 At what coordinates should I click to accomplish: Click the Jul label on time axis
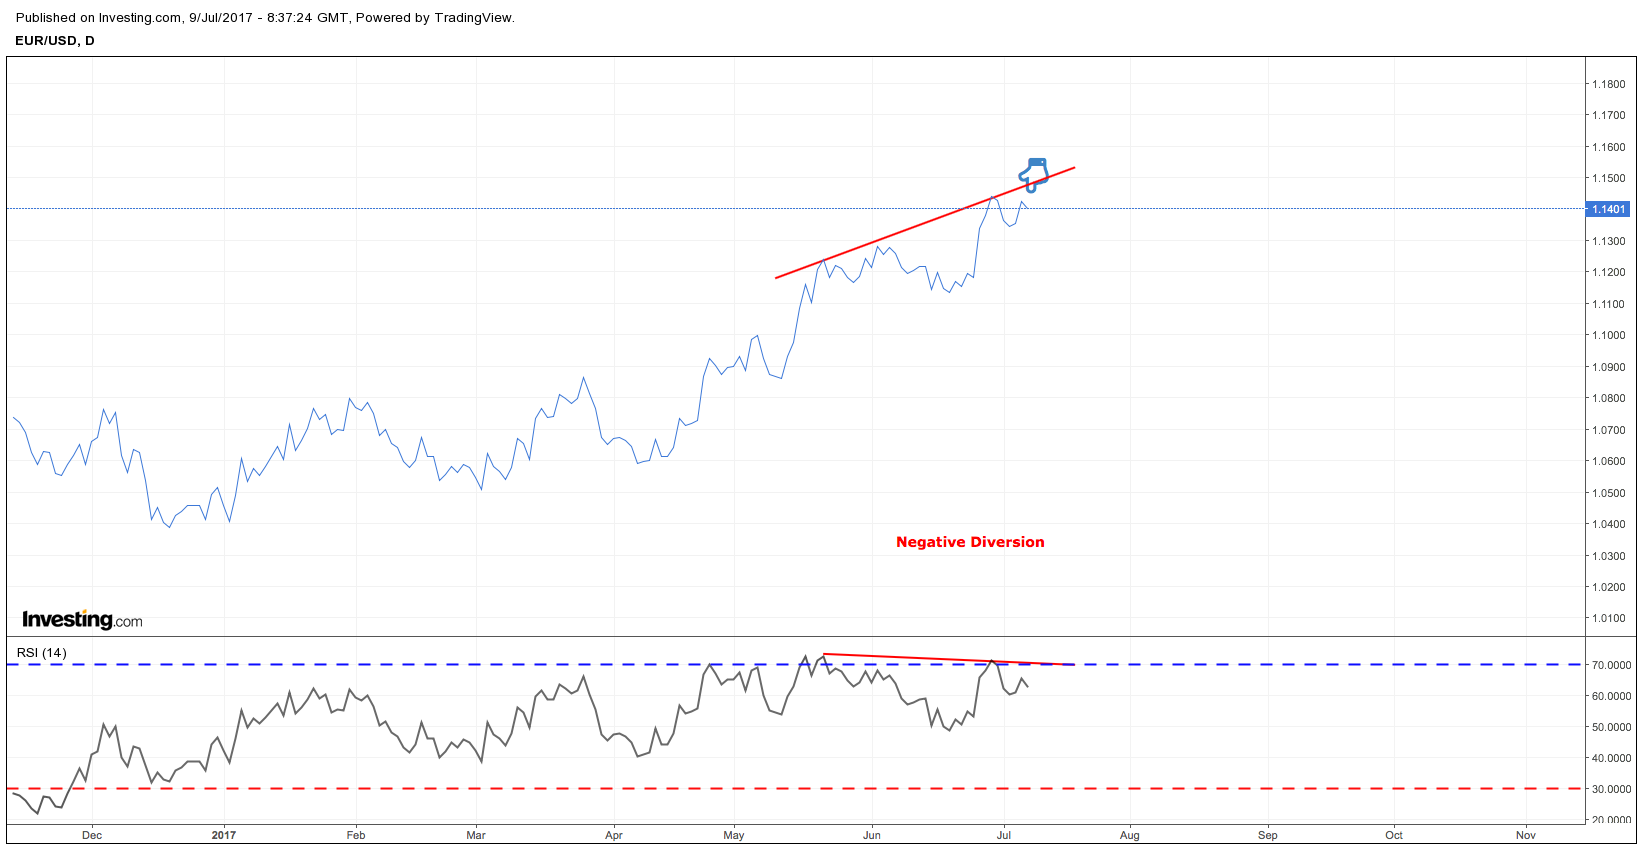[x=1004, y=835]
